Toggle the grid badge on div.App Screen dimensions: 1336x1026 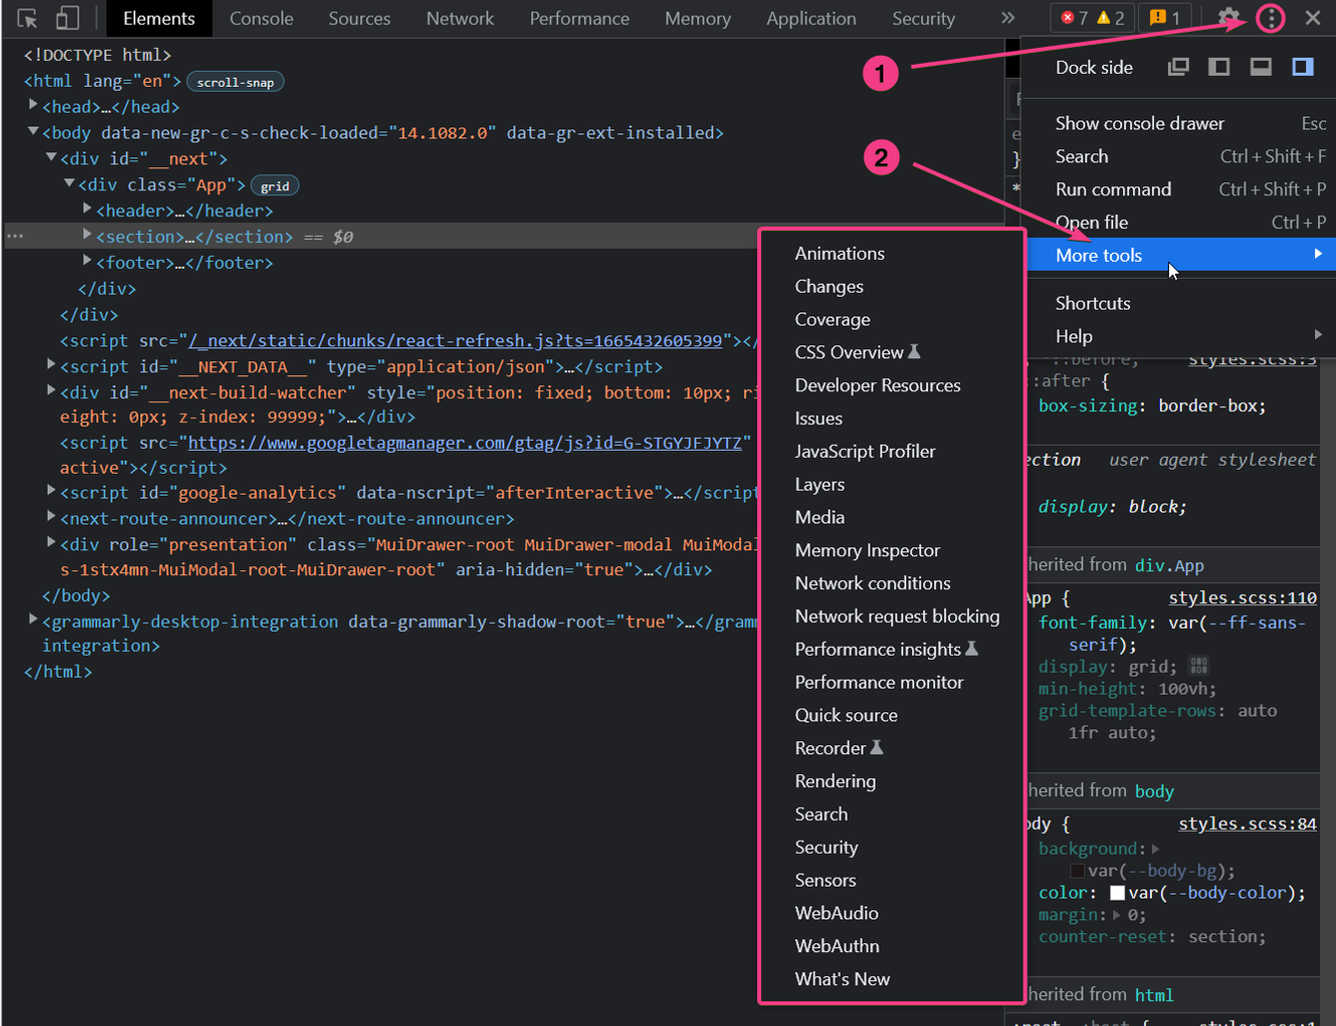pos(275,186)
